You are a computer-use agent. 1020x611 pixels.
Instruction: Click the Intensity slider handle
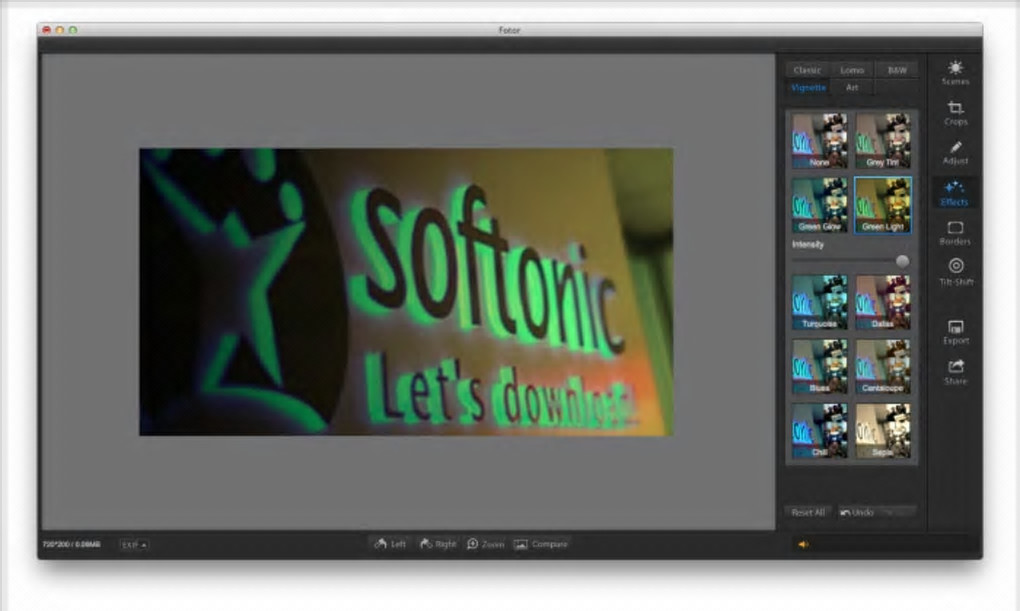pyautogui.click(x=902, y=262)
